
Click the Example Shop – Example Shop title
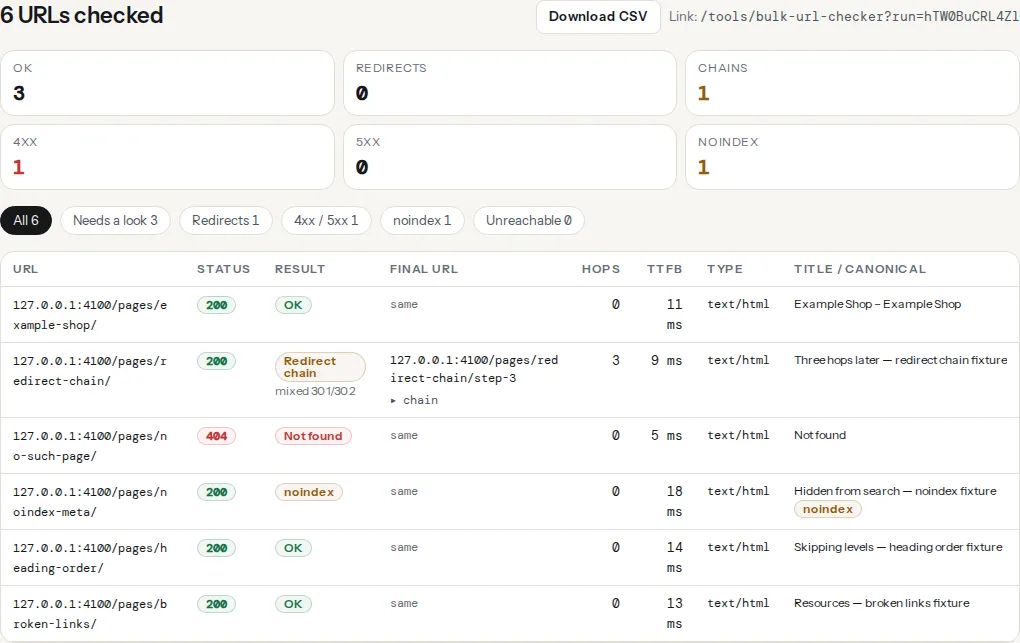pos(877,304)
